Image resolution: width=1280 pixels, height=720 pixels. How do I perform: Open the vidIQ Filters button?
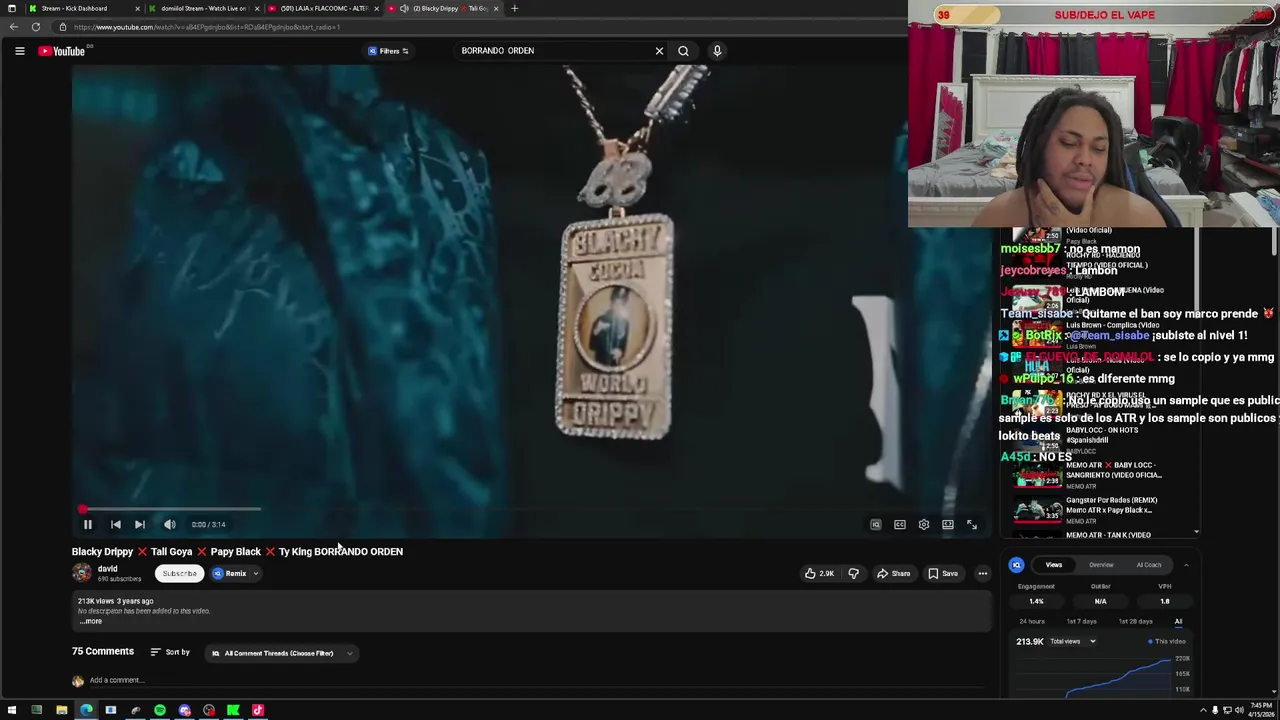(388, 51)
